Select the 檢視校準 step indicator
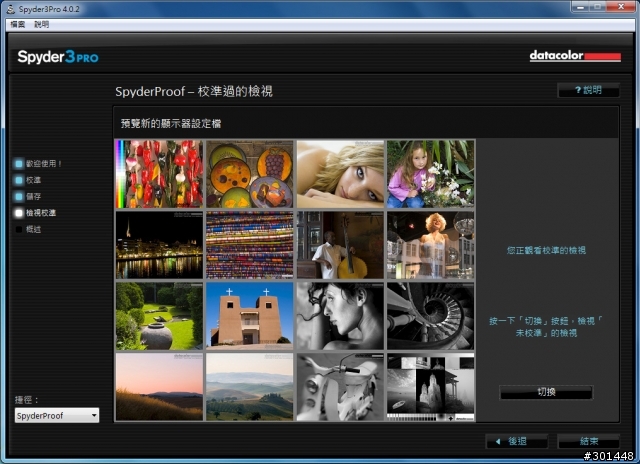 click(x=35, y=213)
